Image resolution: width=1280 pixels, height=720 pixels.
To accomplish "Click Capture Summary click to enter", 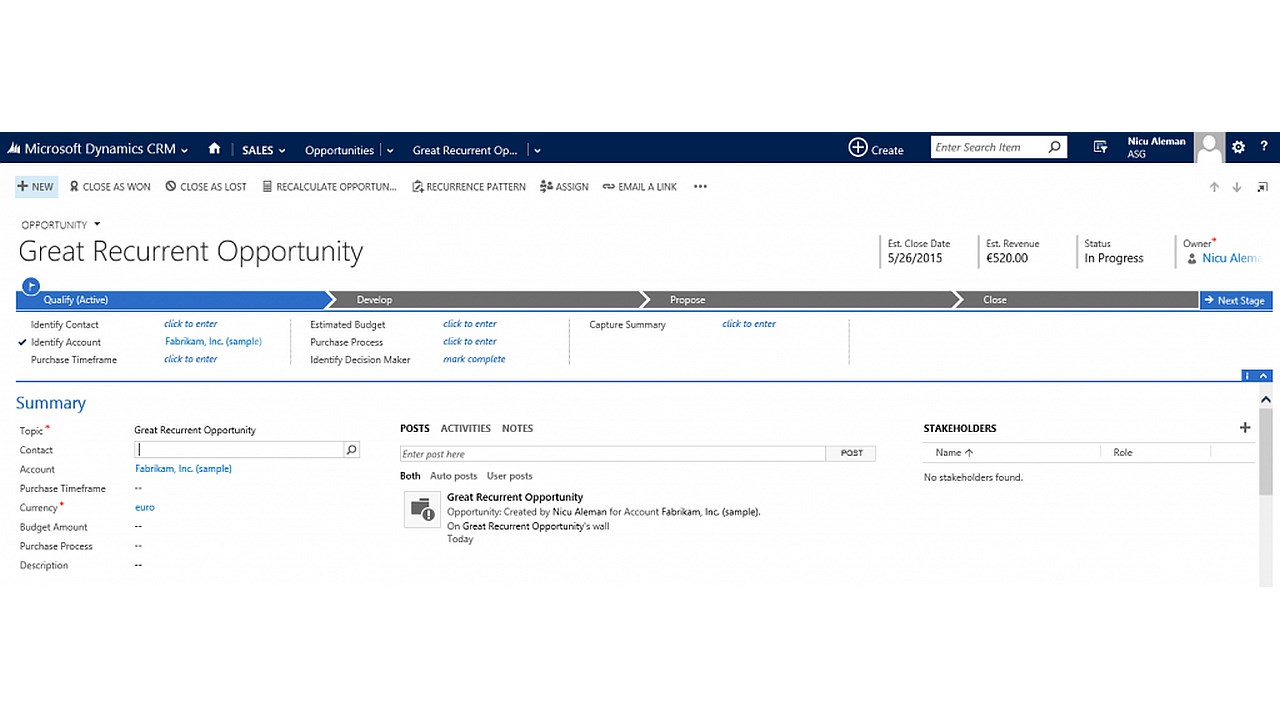I will (x=749, y=324).
